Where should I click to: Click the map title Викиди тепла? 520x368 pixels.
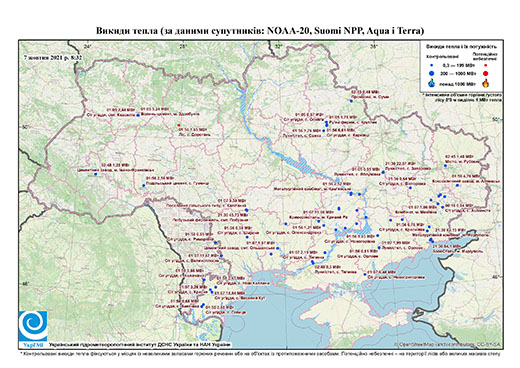260,31
